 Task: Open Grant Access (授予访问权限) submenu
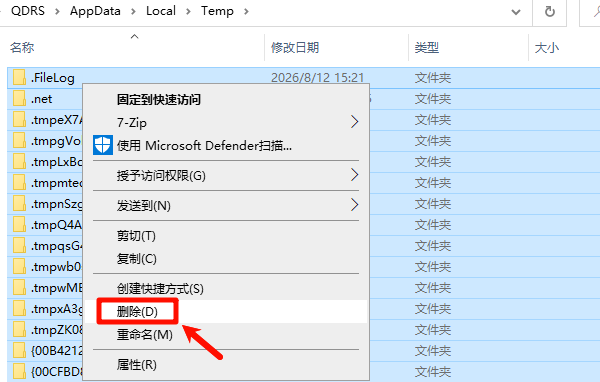226,175
